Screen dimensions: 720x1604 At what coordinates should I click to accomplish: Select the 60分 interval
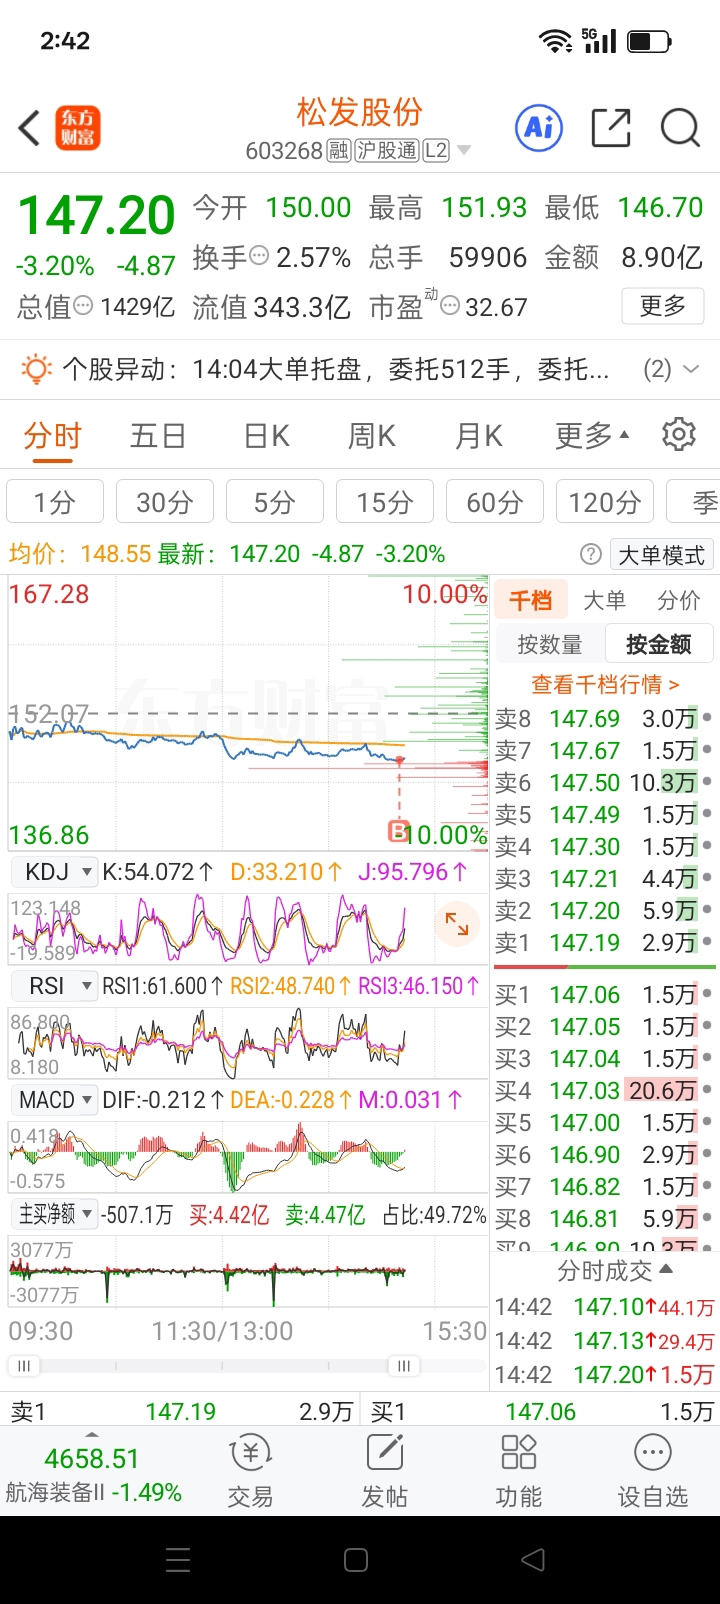click(495, 502)
